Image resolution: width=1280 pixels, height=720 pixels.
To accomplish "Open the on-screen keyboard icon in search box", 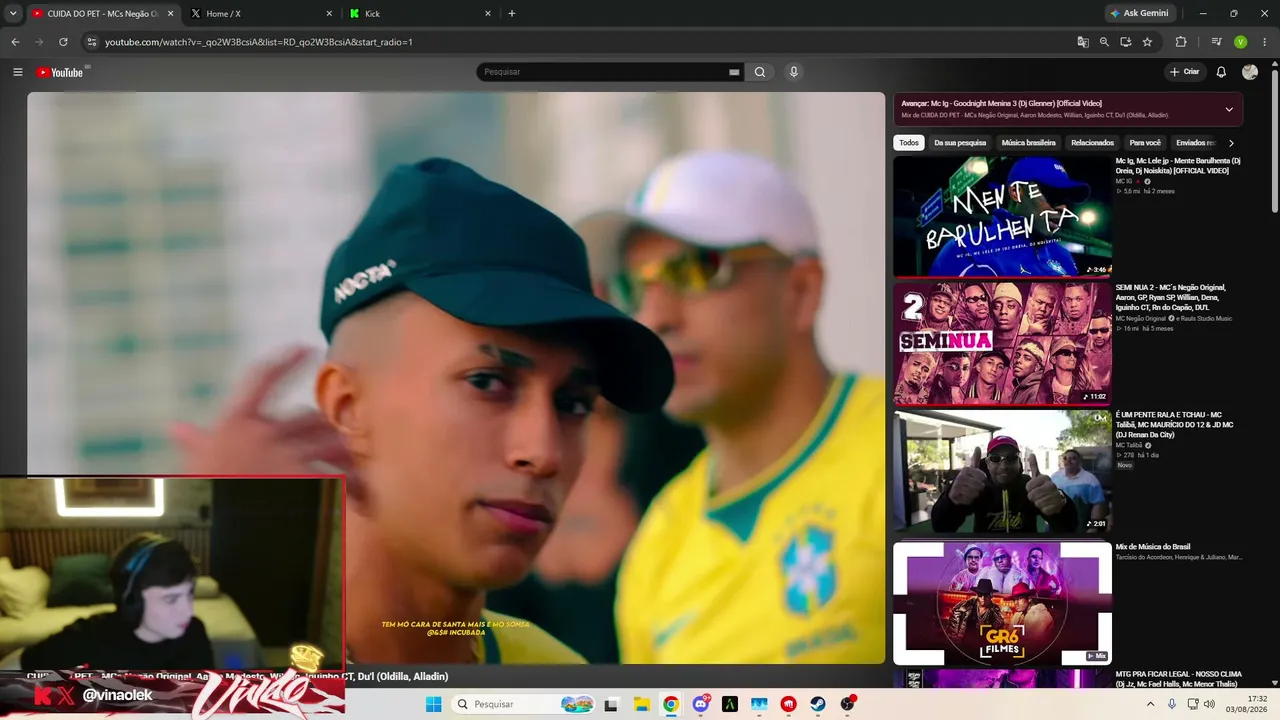I will click(x=734, y=72).
